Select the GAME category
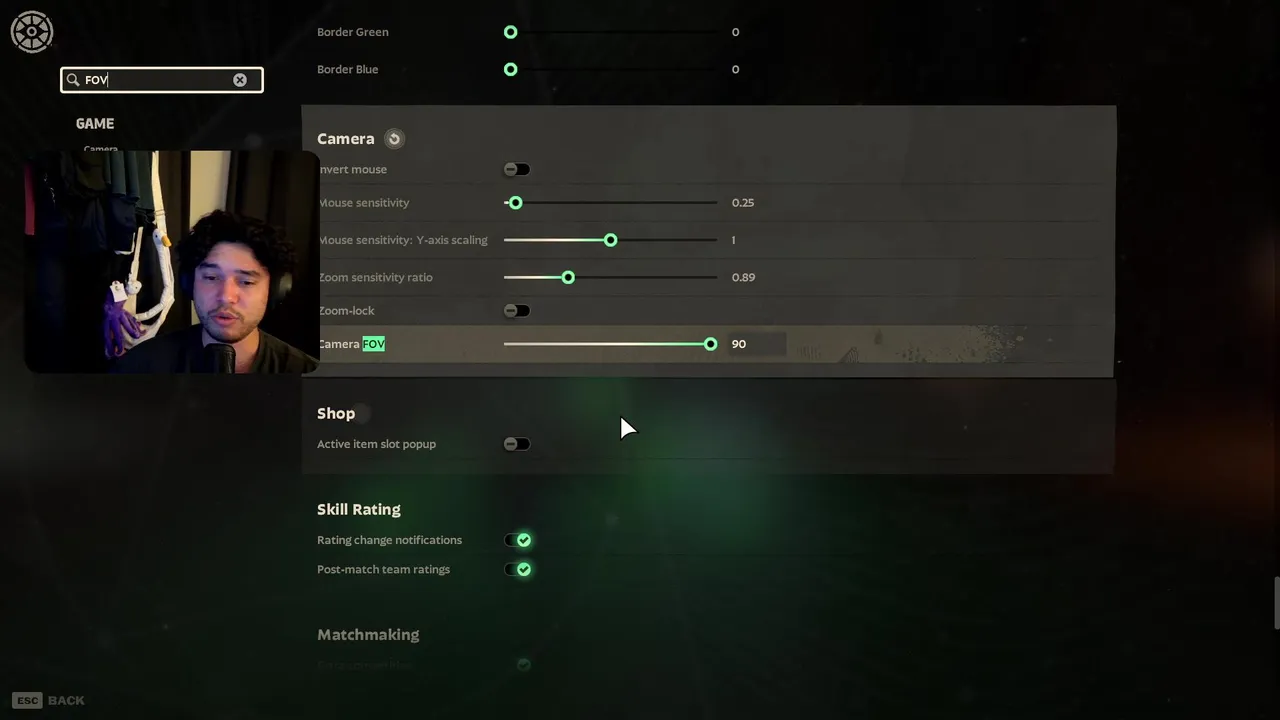The image size is (1280, 720). pyautogui.click(x=95, y=123)
